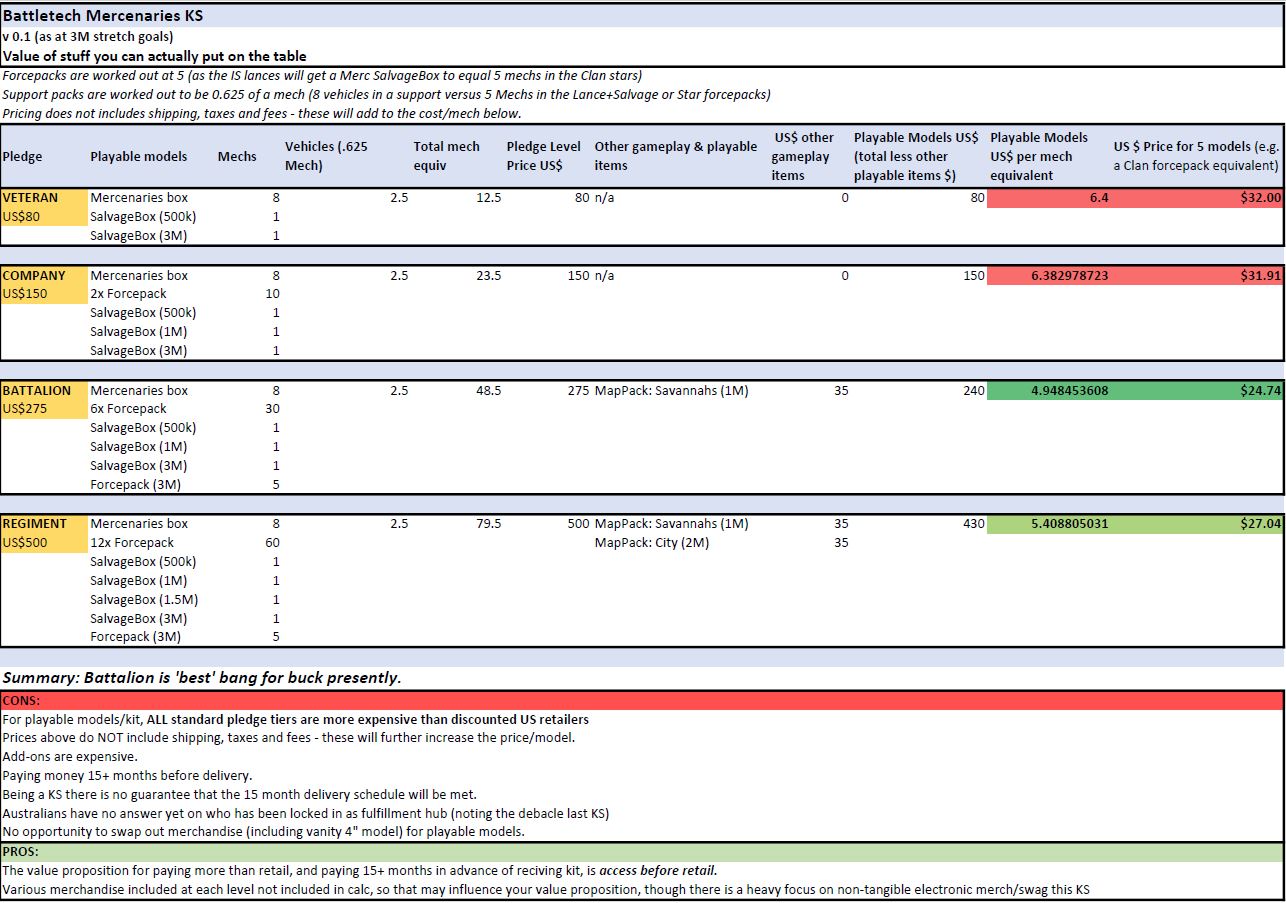Click the 'Add-ons are expensive.' cell
The height and width of the screenshot is (903, 1286).
[x=71, y=757]
